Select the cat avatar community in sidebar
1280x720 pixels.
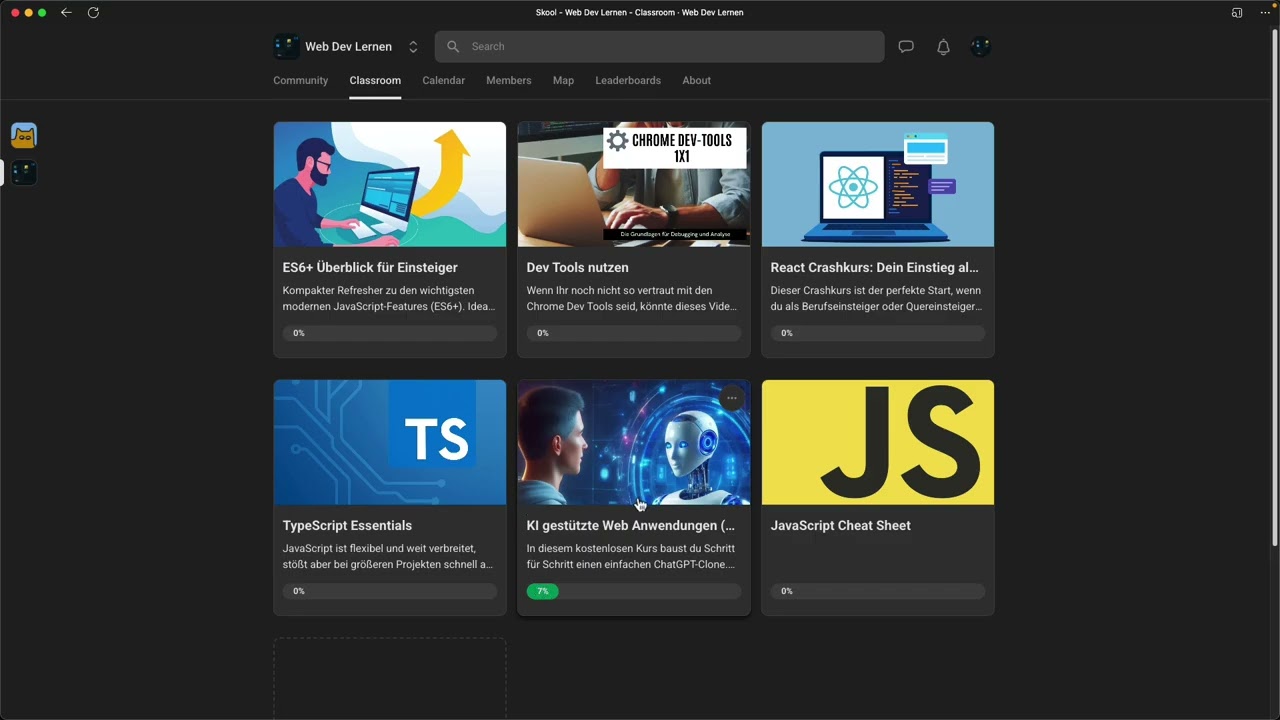24,135
